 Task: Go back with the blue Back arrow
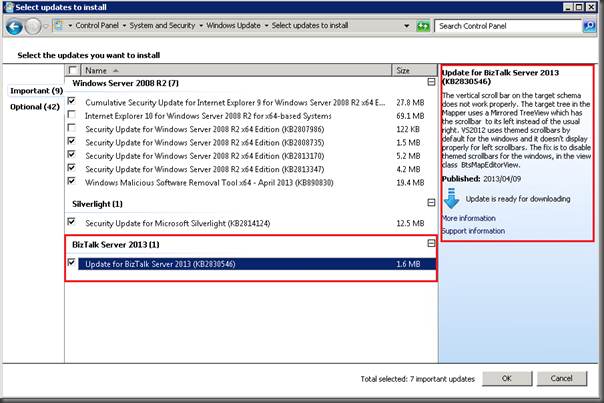15,27
